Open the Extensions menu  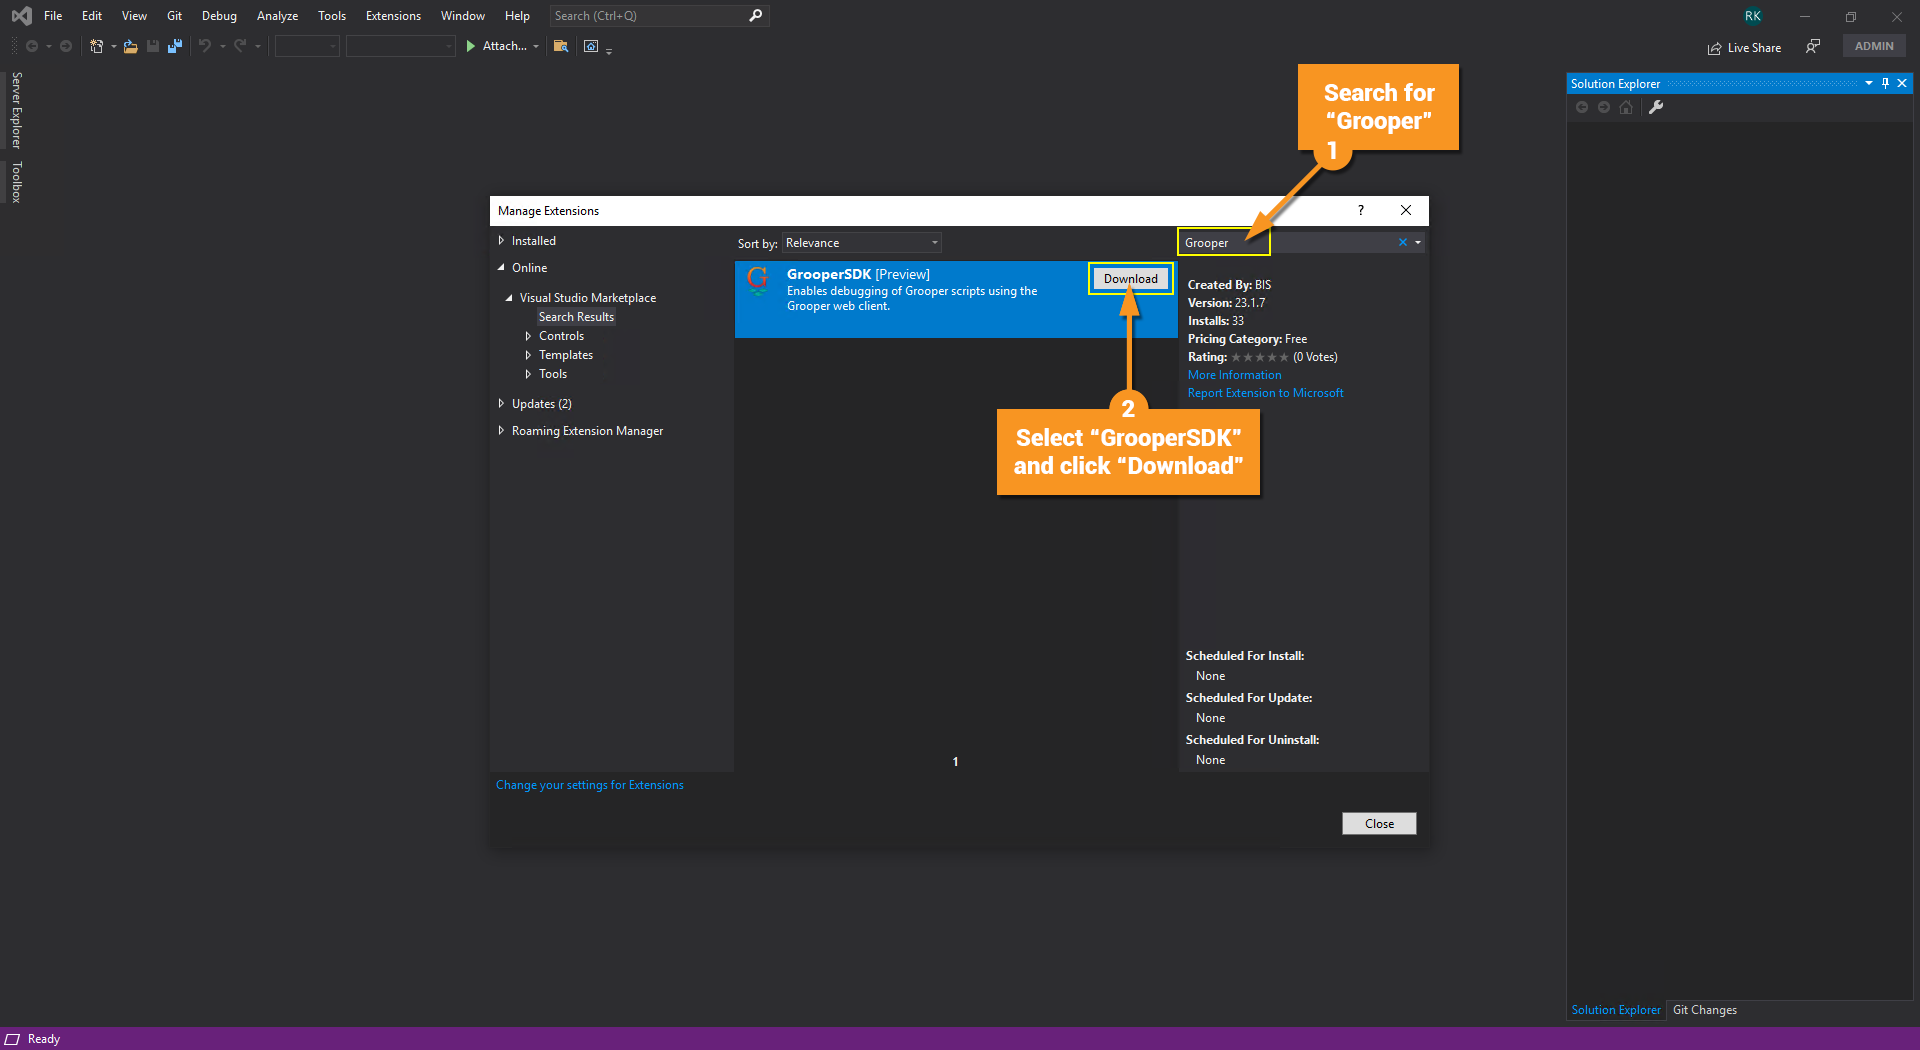click(393, 16)
